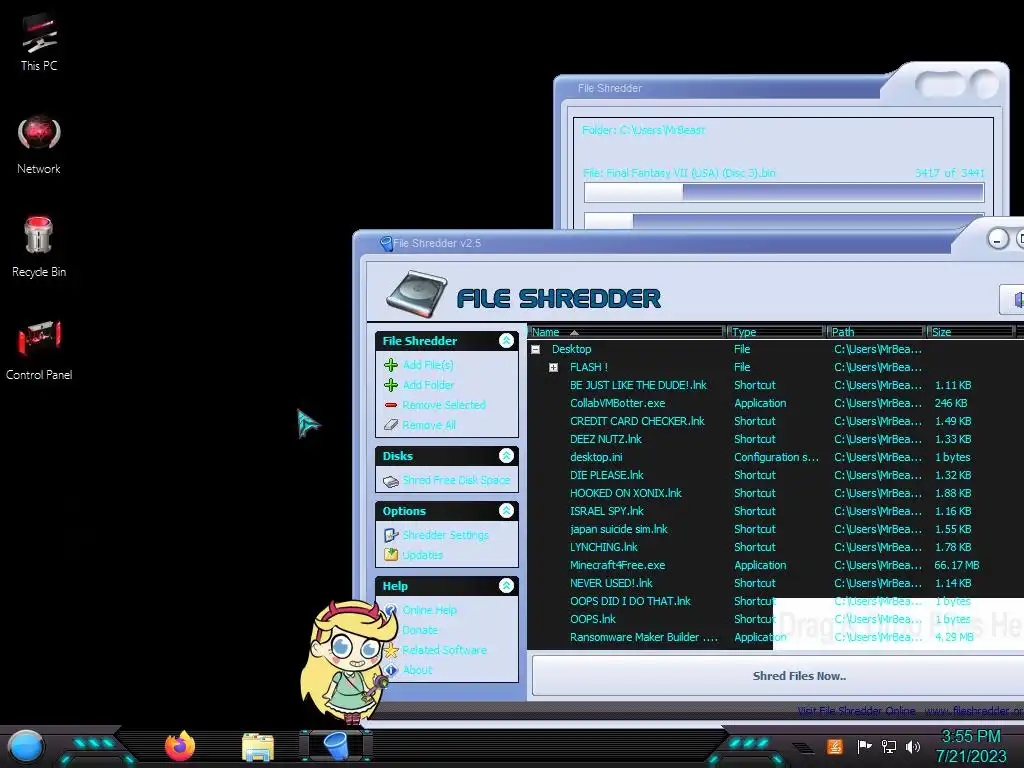Sort list by Name column header
The image size is (1024, 768).
(626, 332)
